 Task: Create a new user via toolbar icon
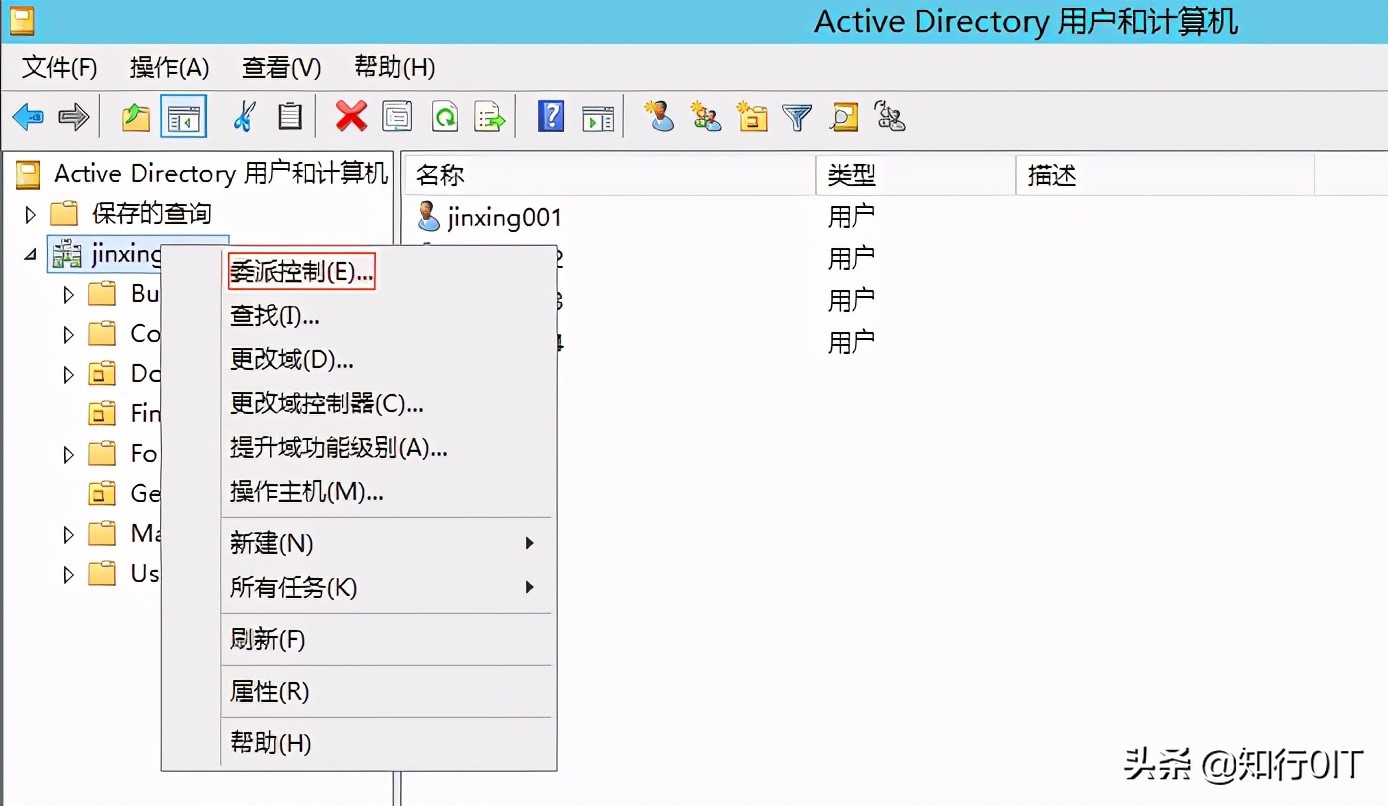pyautogui.click(x=659, y=116)
